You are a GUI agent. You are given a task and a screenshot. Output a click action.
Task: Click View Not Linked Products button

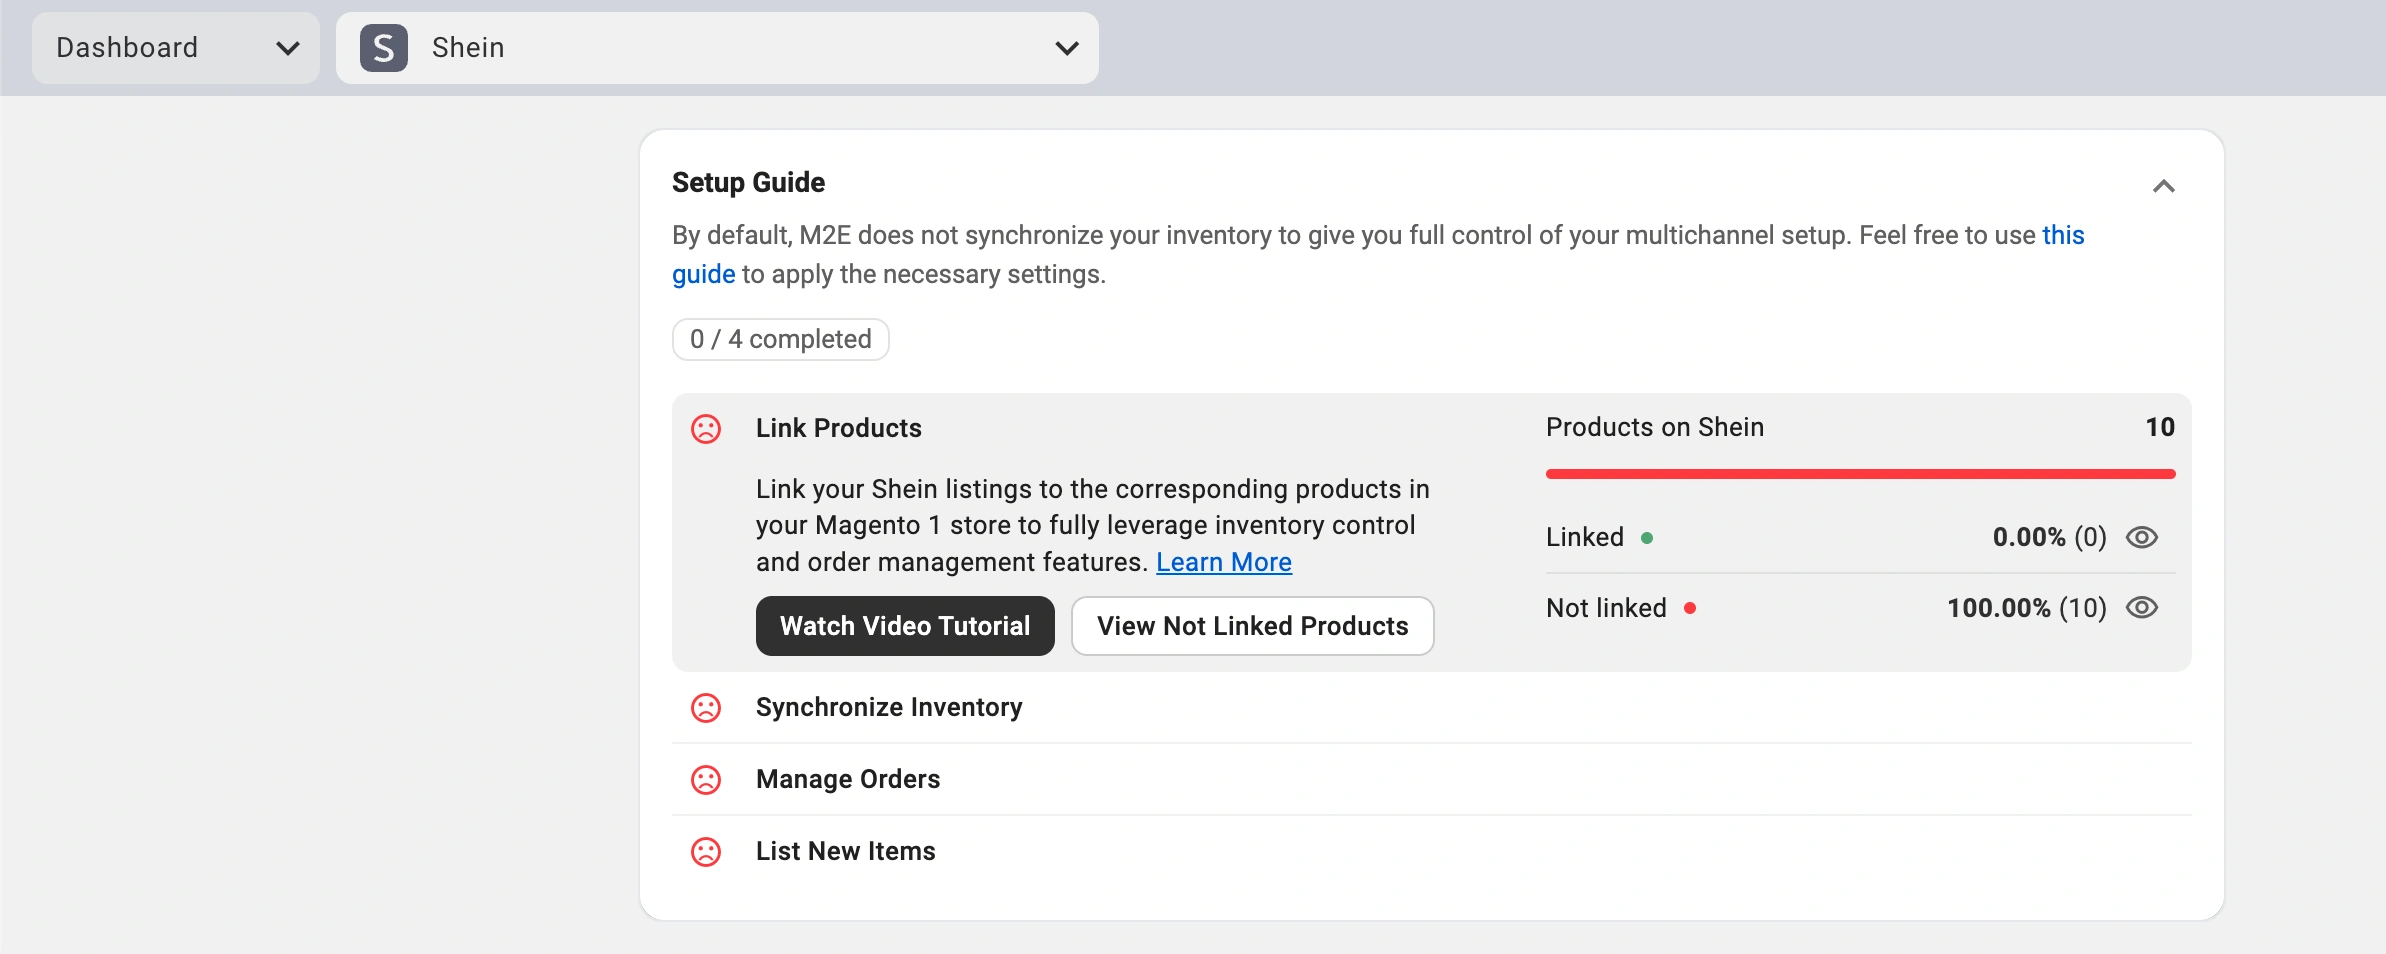tap(1252, 626)
